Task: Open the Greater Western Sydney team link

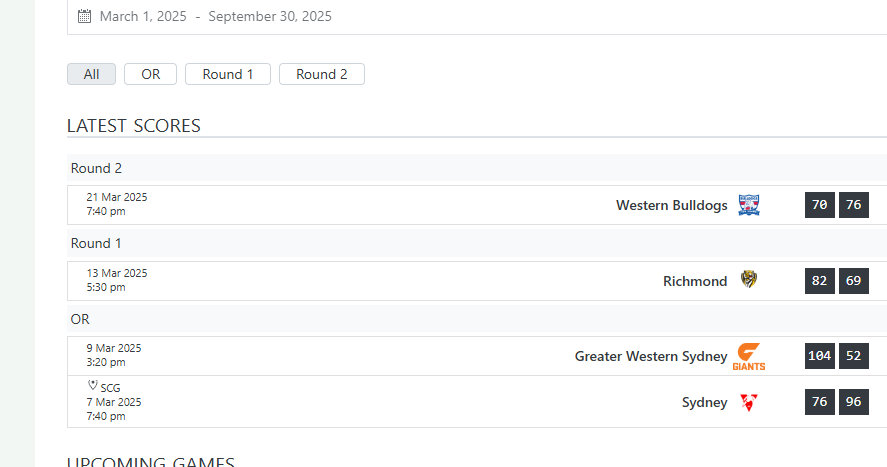Action: [651, 356]
